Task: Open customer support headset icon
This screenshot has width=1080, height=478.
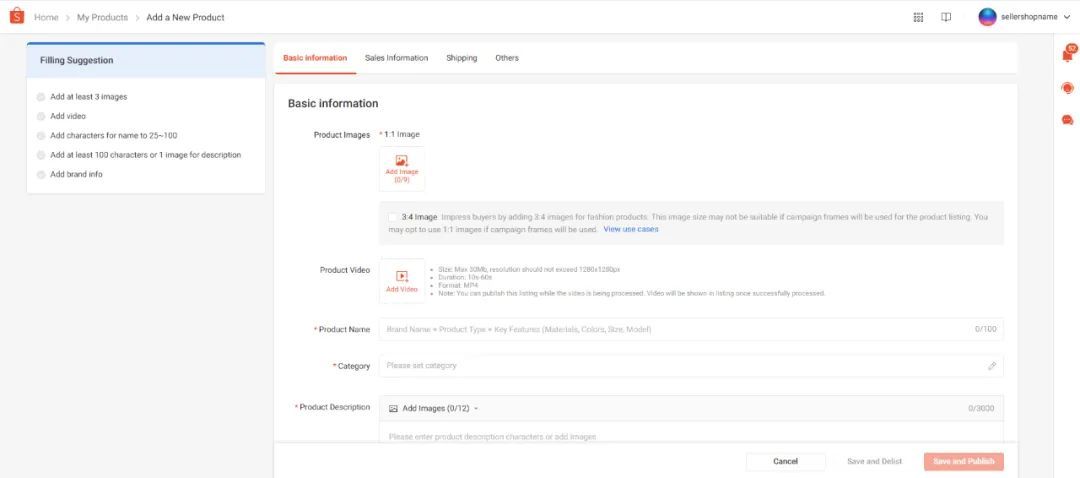Action: [x=1068, y=88]
